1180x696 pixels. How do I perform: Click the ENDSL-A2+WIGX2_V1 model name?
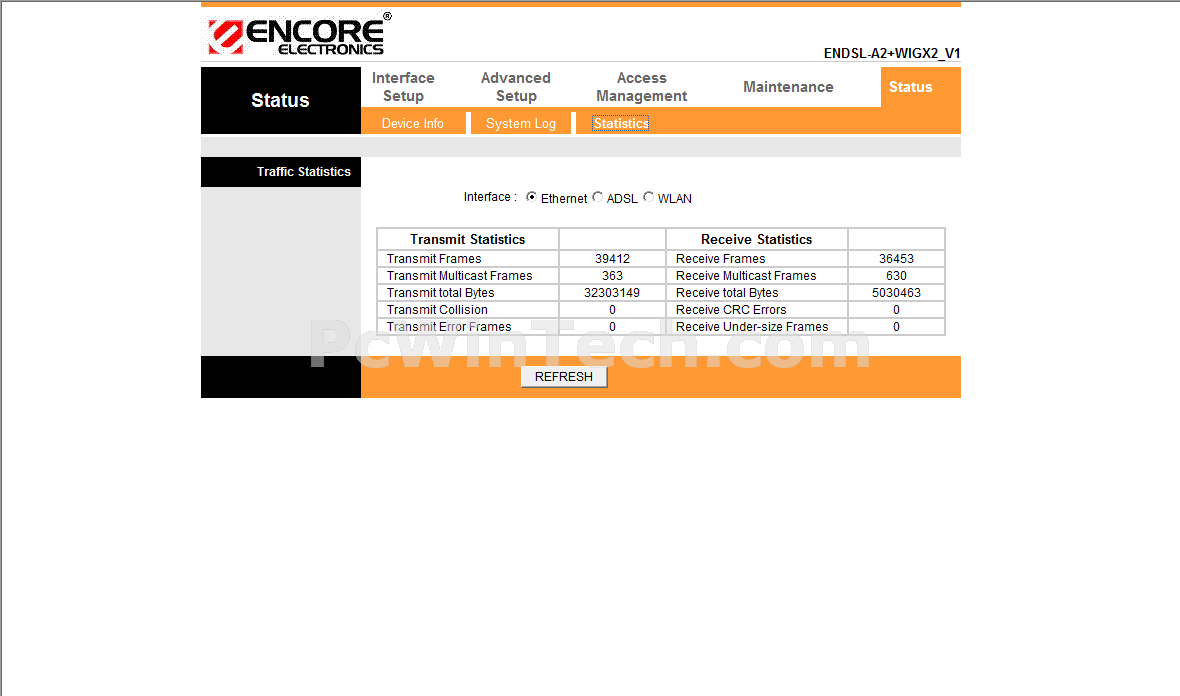point(892,53)
